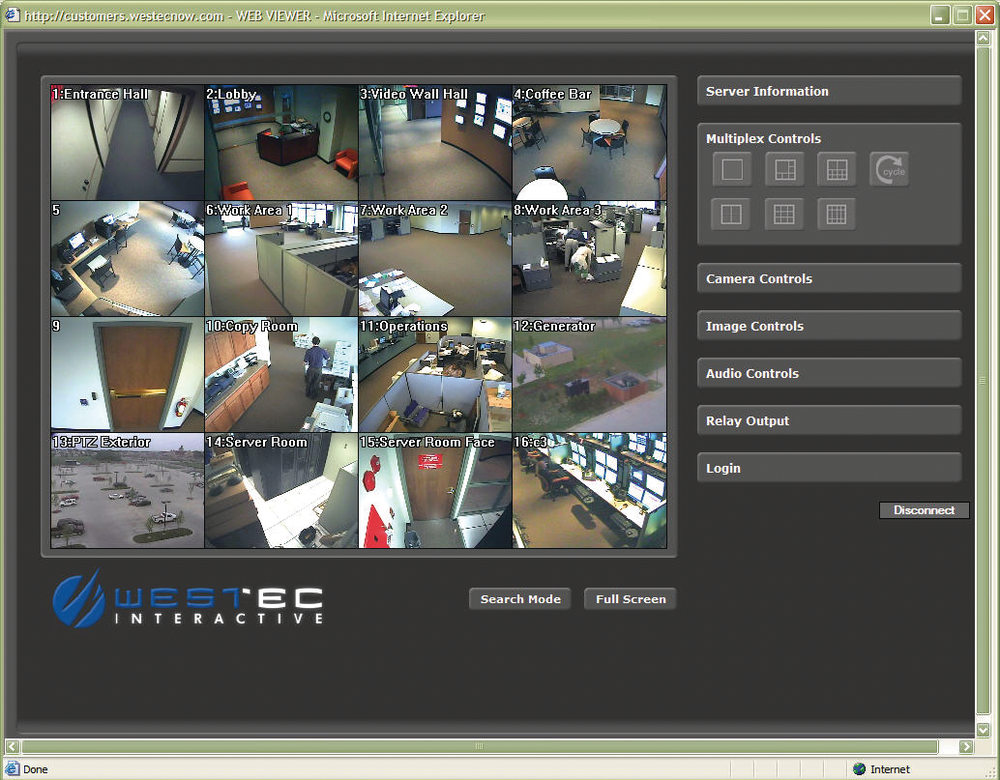The height and width of the screenshot is (780, 1000).
Task: Select the 12:Generator camera feed
Action: point(589,375)
